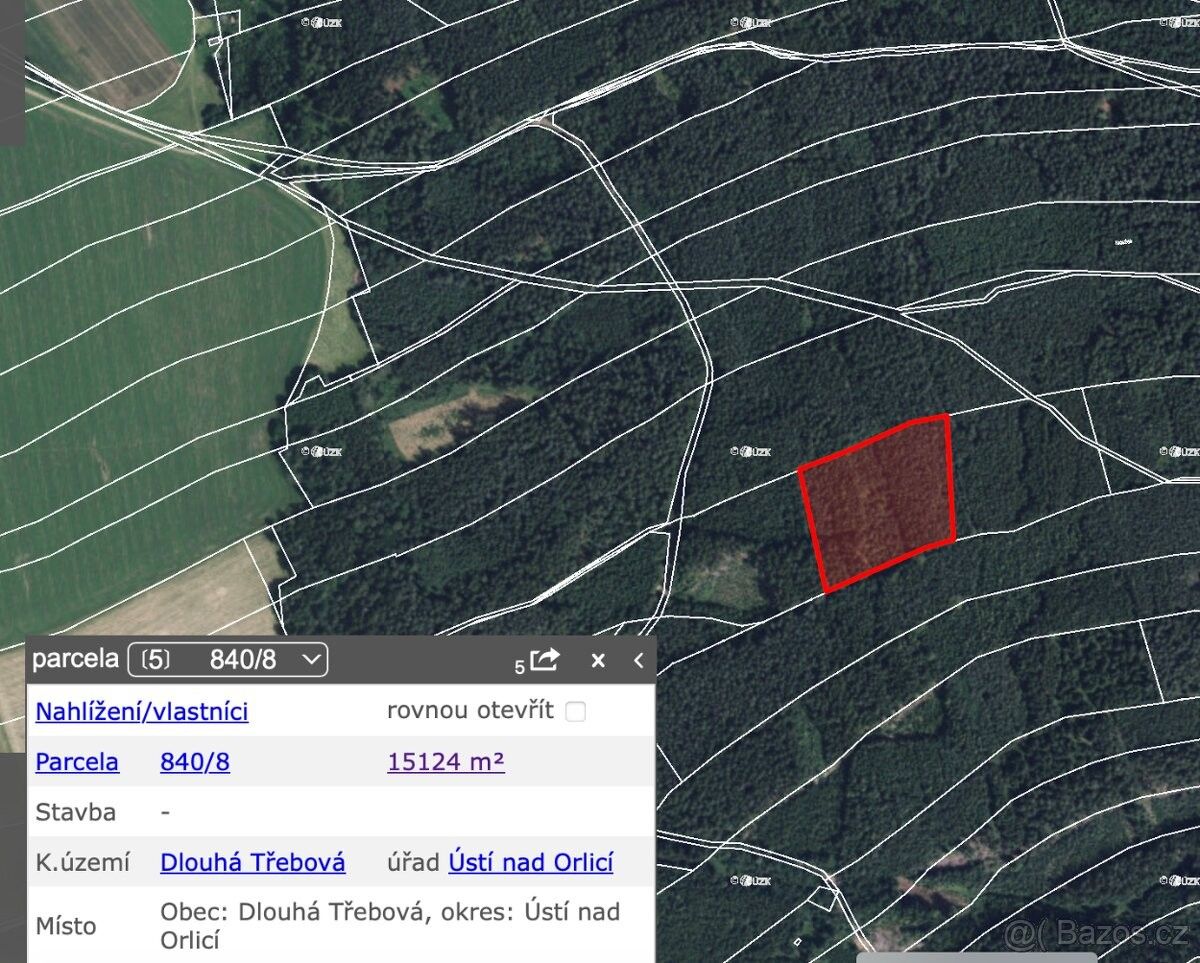Click the ČÚZK logo watermark near the highlighted parcel
The width and height of the screenshot is (1200, 963).
click(750, 452)
